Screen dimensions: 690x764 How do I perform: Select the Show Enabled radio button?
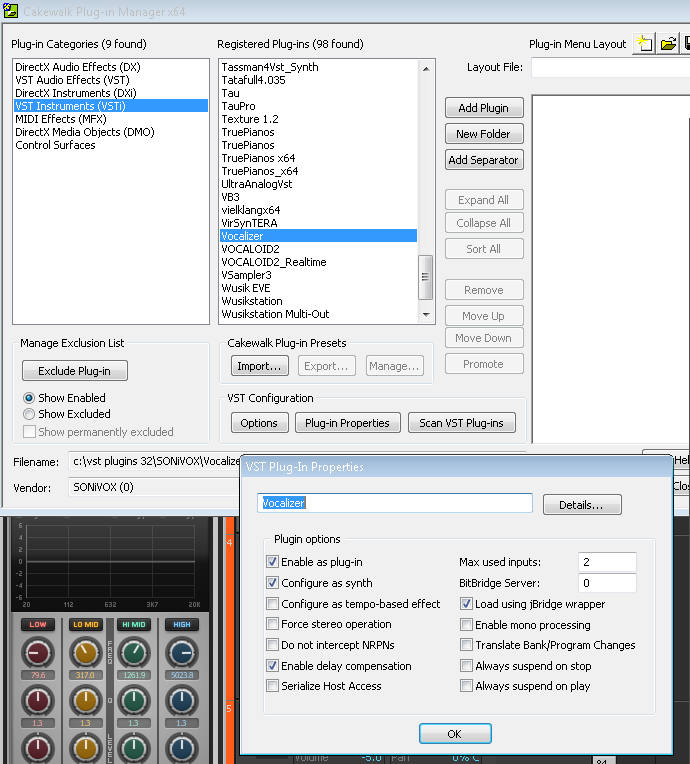click(29, 398)
